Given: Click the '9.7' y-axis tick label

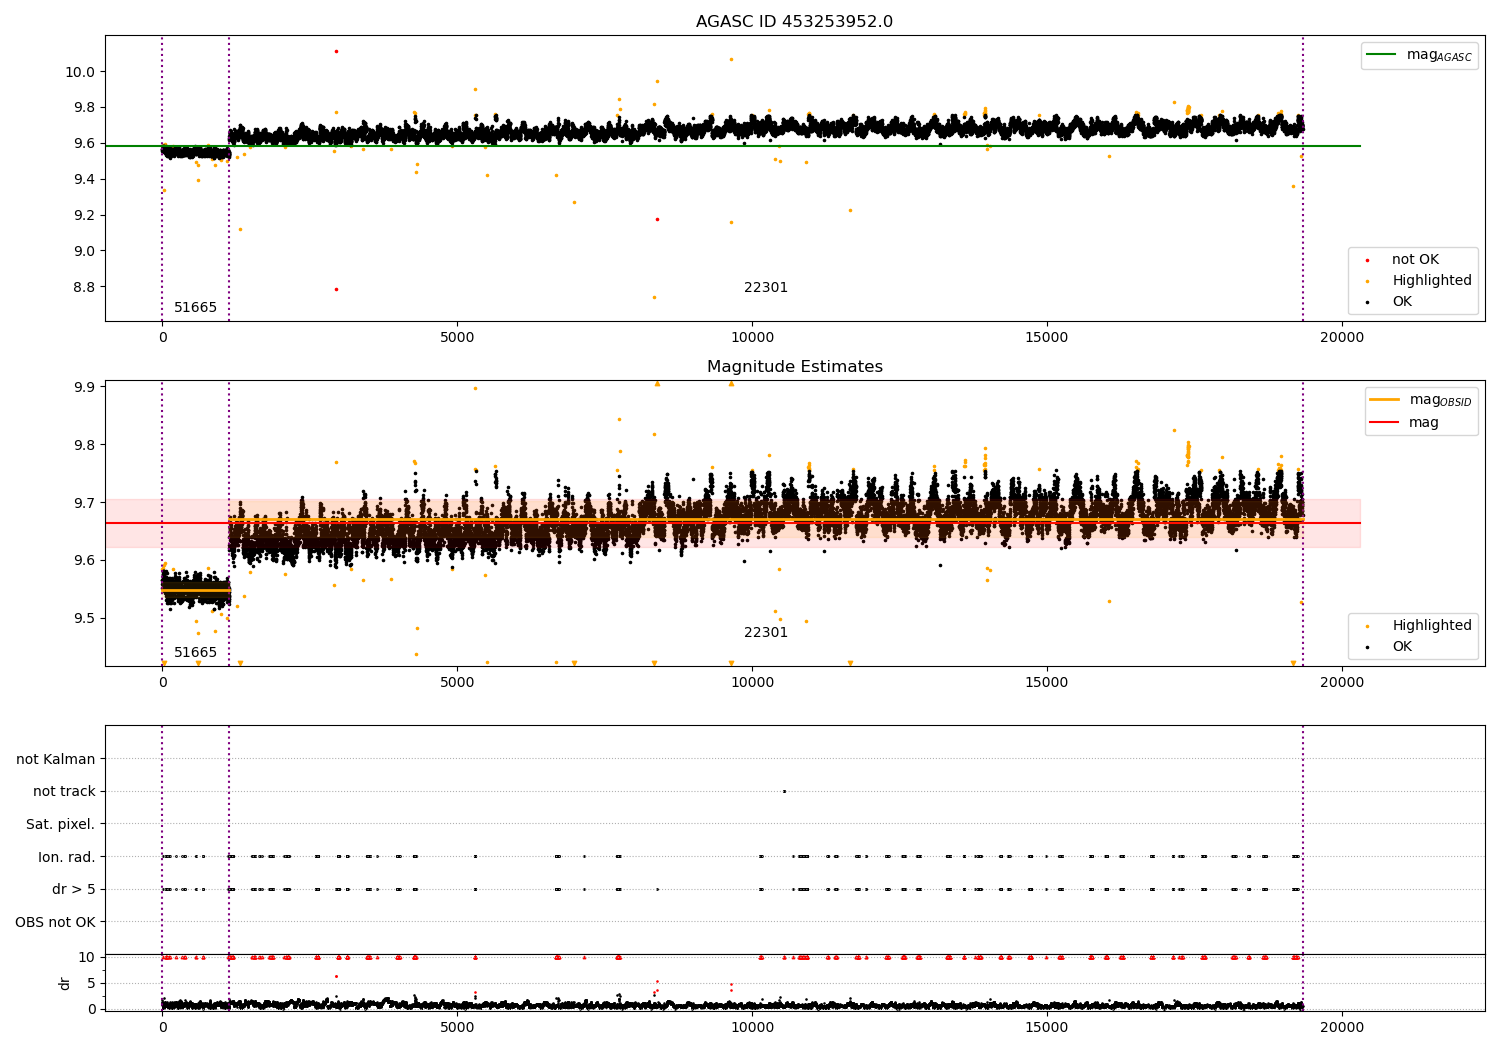Looking at the screenshot, I should [x=84, y=503].
